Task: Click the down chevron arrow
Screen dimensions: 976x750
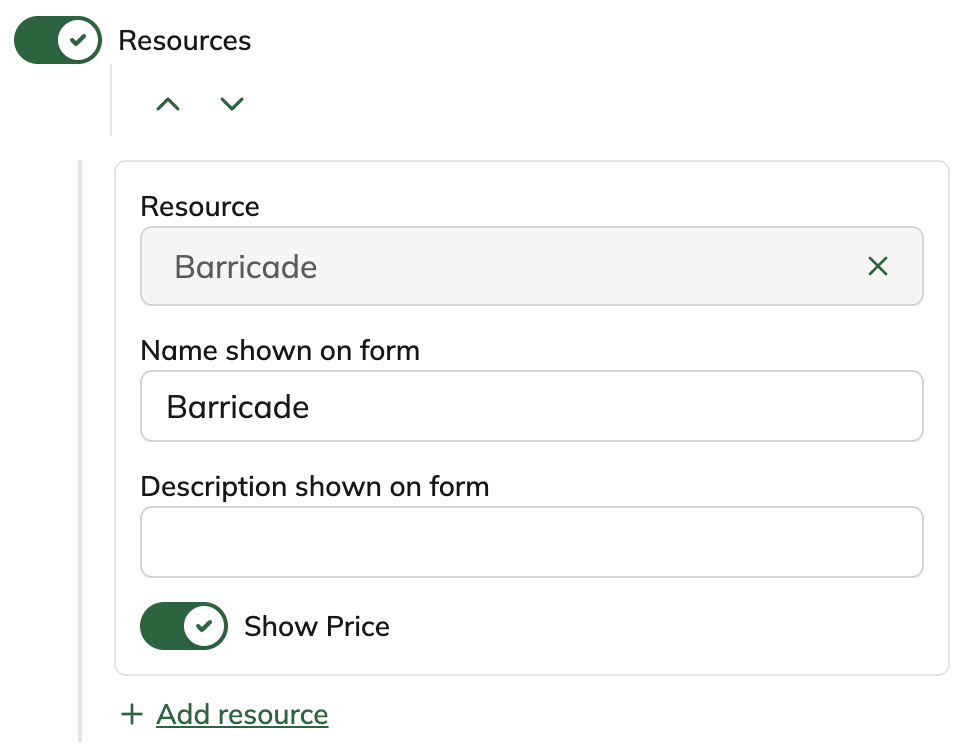Action: coord(232,104)
